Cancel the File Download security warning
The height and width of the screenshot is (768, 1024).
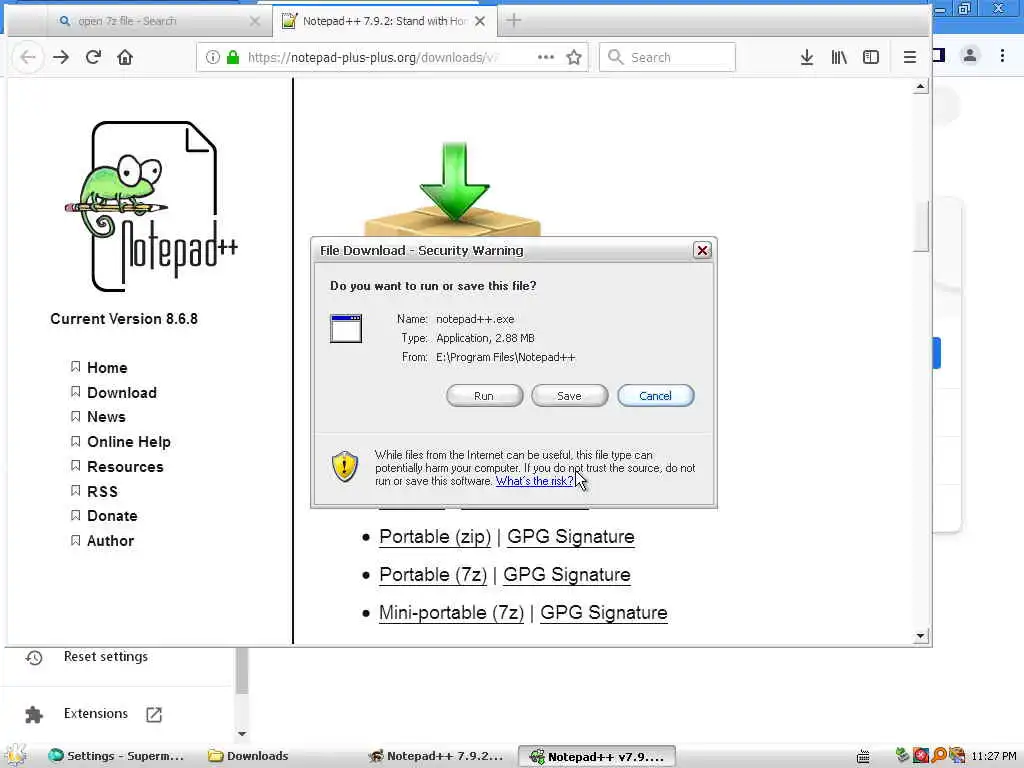coord(655,396)
